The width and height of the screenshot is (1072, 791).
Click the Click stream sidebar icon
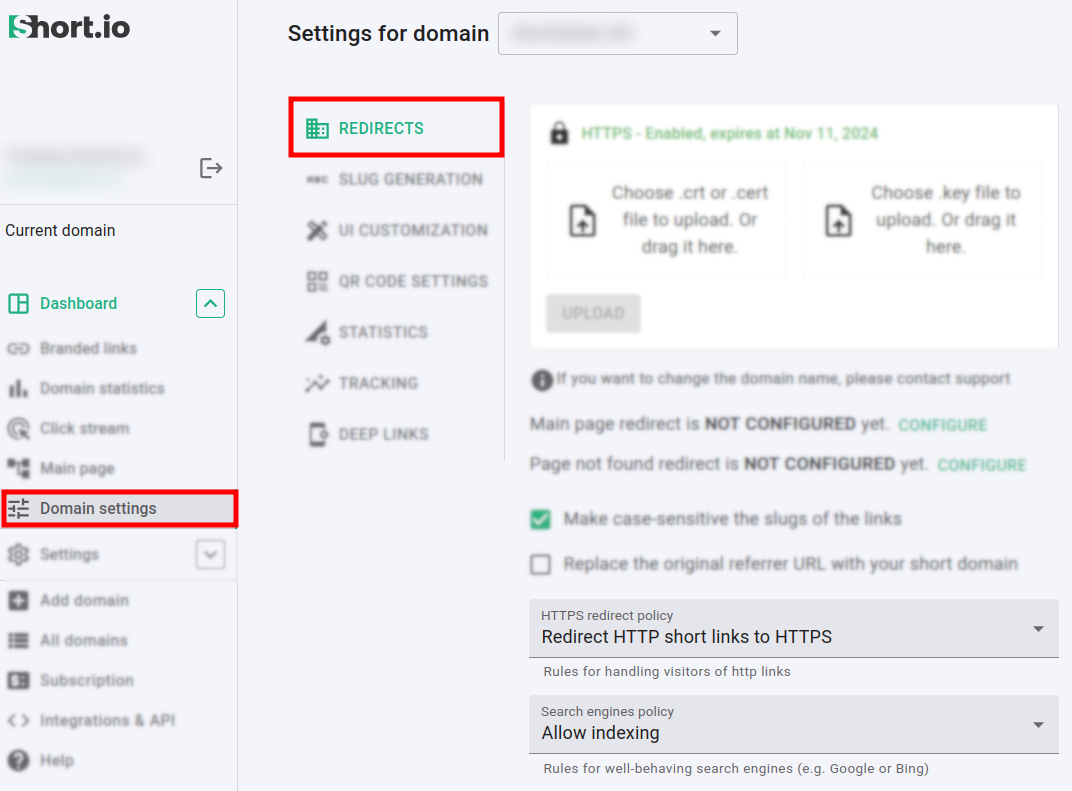pyautogui.click(x=18, y=429)
